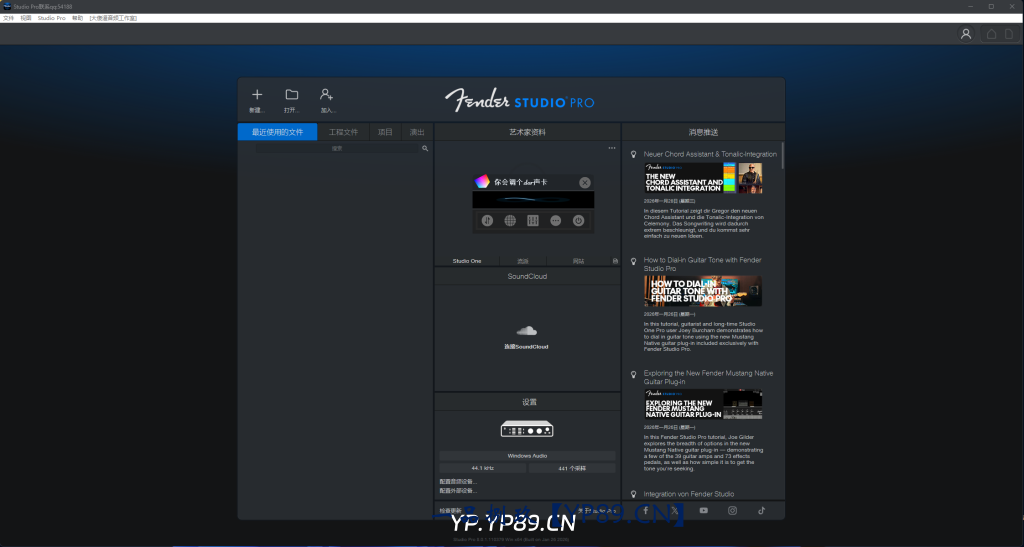
Task: Click the 配置外部设备 link
Action: [458, 491]
